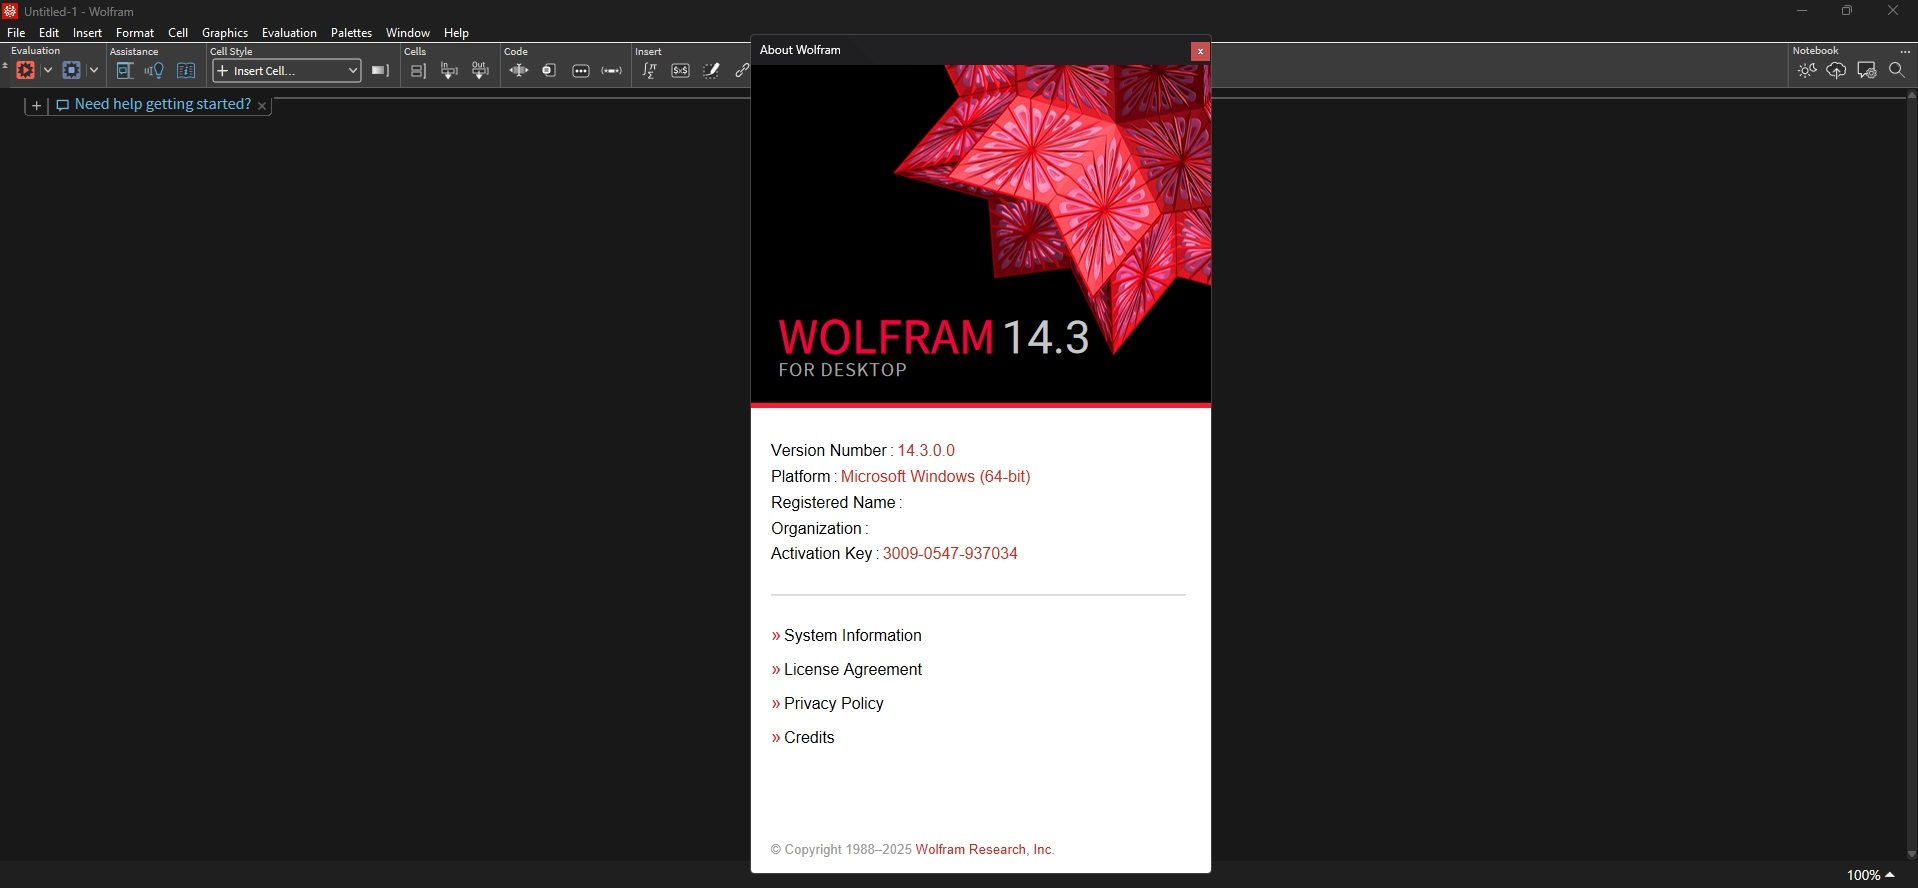This screenshot has height=888, width=1918.
Task: Click the version number 14.3.0.0 text
Action: (927, 451)
